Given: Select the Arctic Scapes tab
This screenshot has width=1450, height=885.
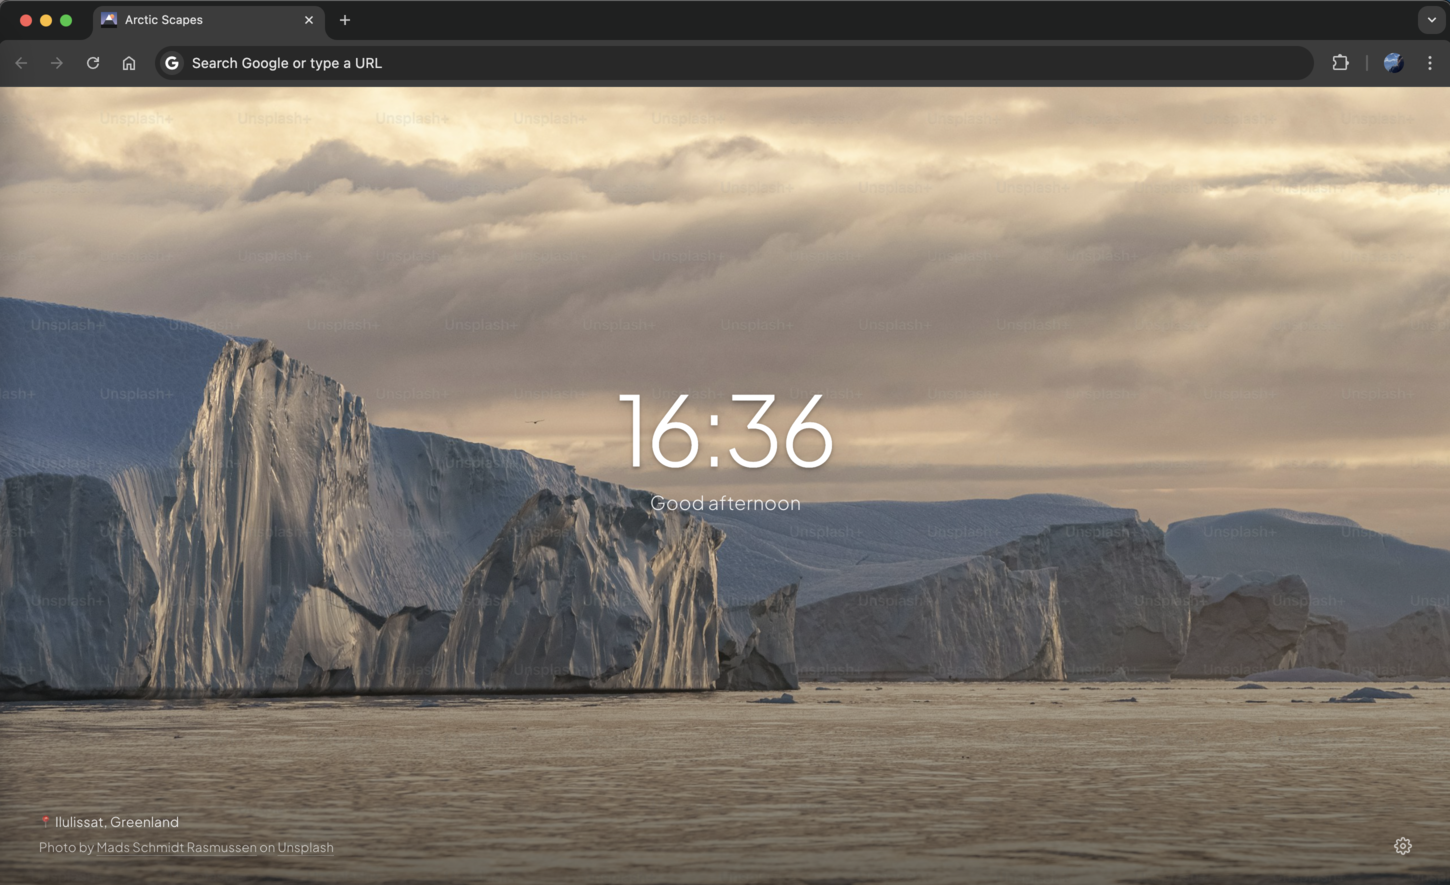Looking at the screenshot, I should click(190, 20).
